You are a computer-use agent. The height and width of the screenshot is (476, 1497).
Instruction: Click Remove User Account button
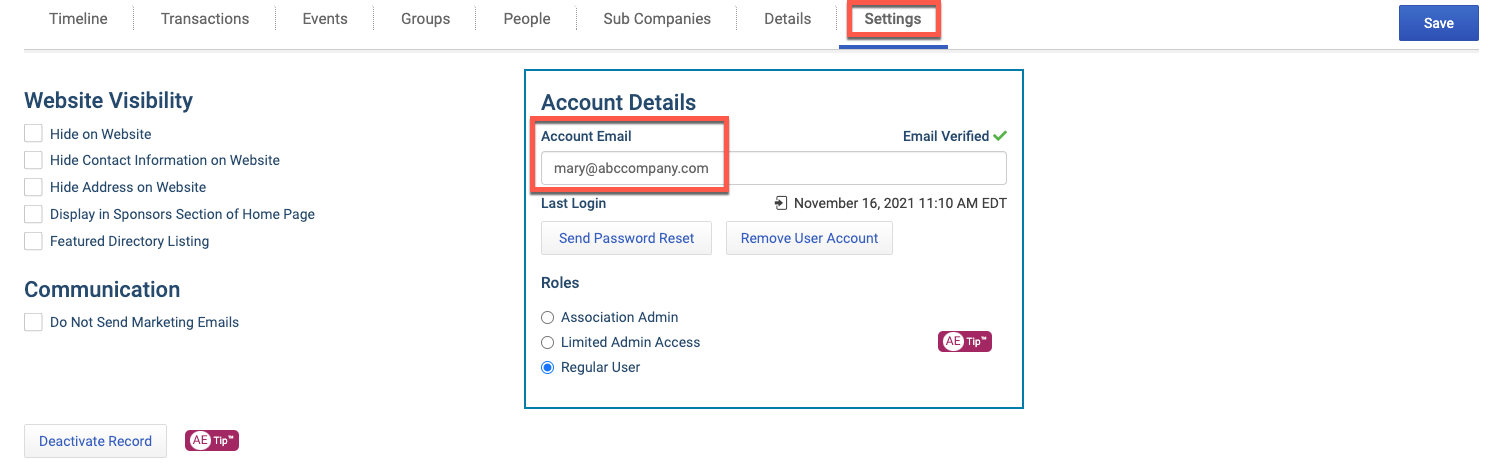[x=809, y=238]
